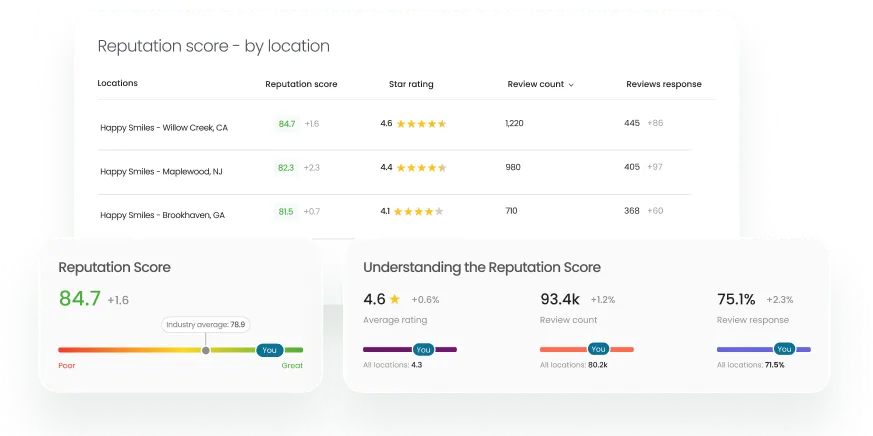Click the 81.5 reputation score badge for Brookhaven

tap(286, 212)
